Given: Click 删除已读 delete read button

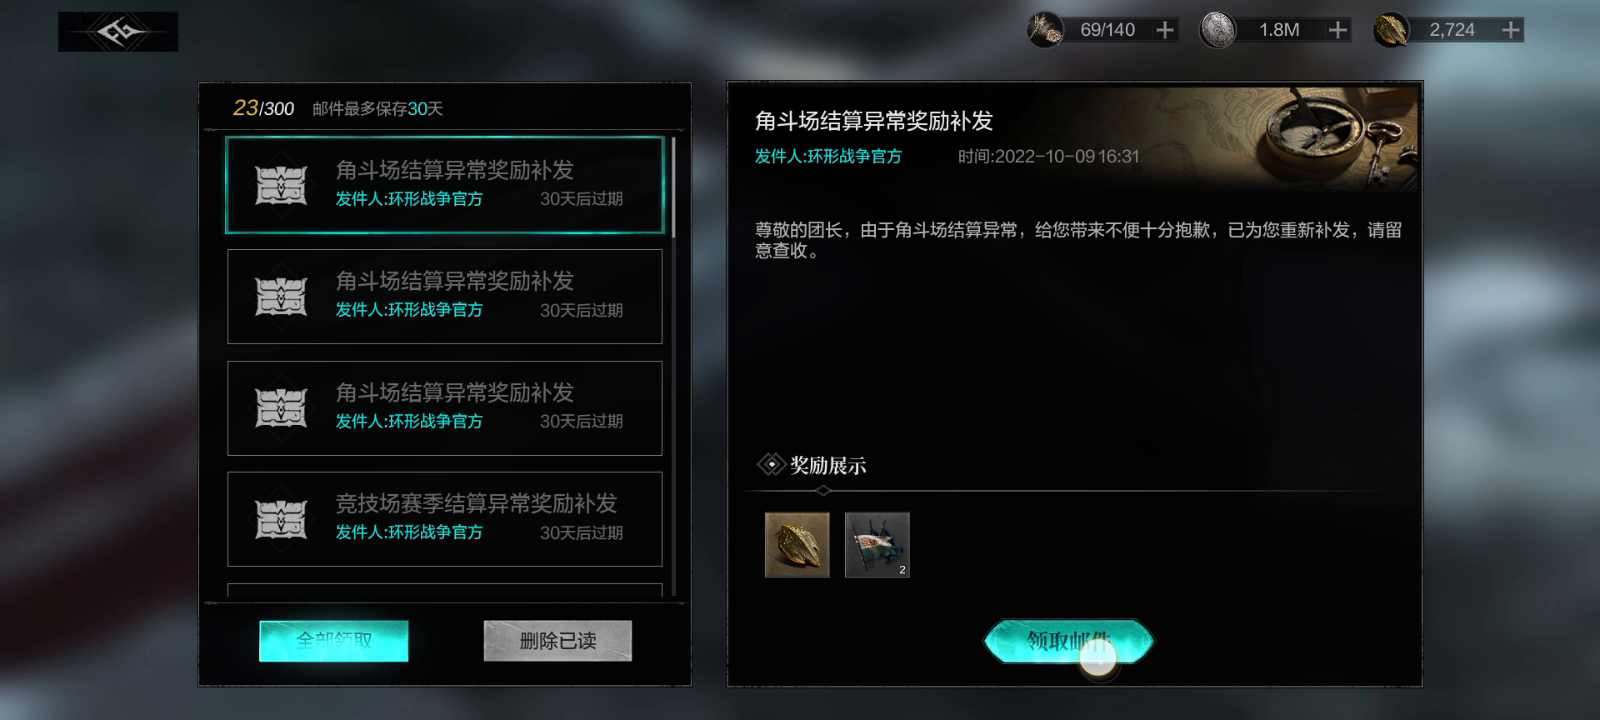Looking at the screenshot, I should click(x=558, y=641).
